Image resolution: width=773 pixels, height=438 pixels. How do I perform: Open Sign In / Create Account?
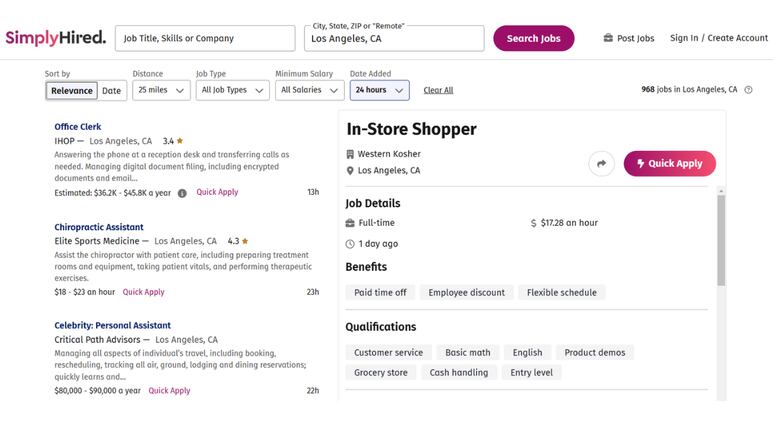pos(719,38)
